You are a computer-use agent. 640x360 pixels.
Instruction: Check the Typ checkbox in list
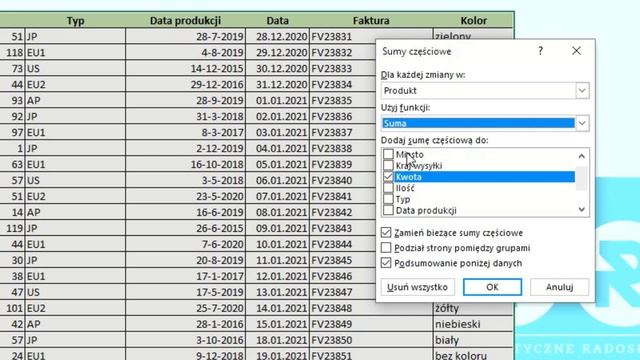388,199
